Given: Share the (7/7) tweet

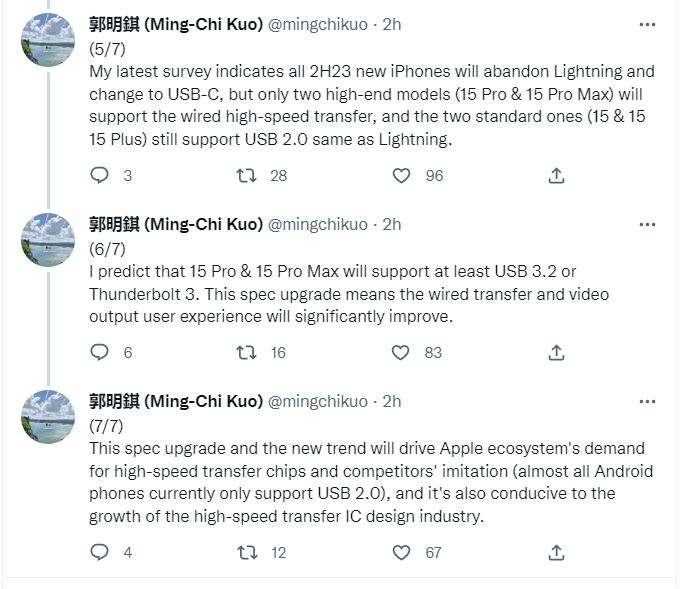Looking at the screenshot, I should [557, 552].
